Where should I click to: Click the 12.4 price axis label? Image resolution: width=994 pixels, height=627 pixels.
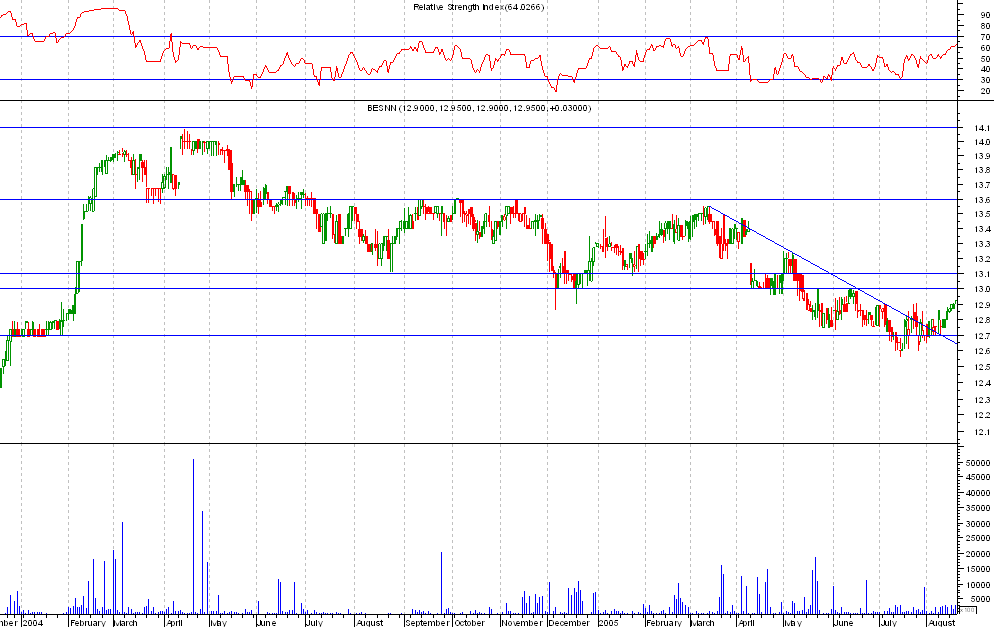point(983,383)
